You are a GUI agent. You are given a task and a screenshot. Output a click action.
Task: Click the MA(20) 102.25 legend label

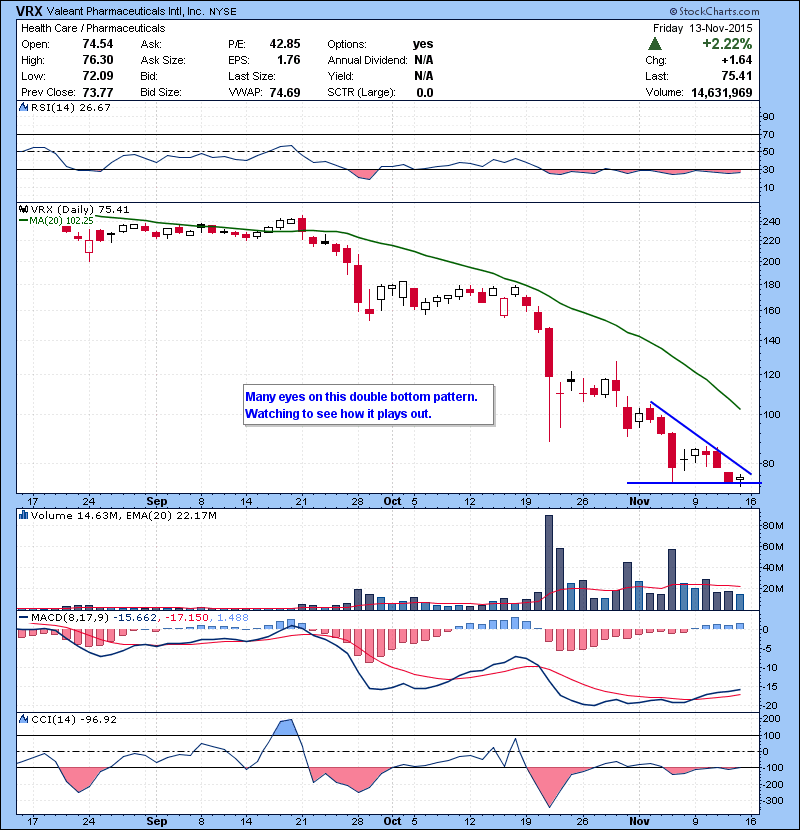61,221
